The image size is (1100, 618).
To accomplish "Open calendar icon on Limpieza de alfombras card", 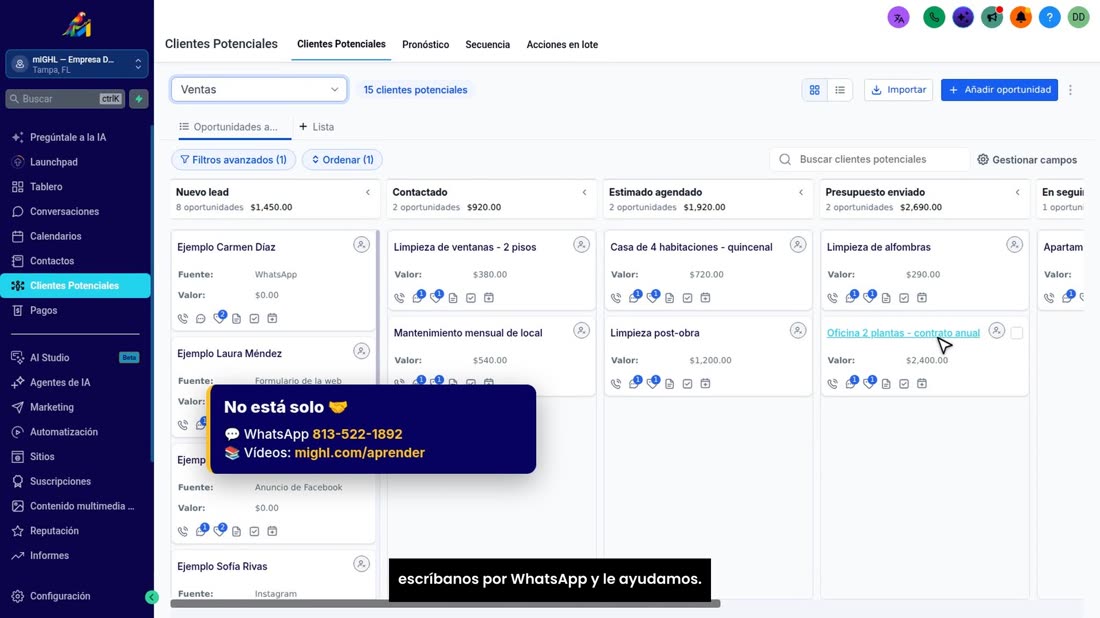I will point(922,298).
